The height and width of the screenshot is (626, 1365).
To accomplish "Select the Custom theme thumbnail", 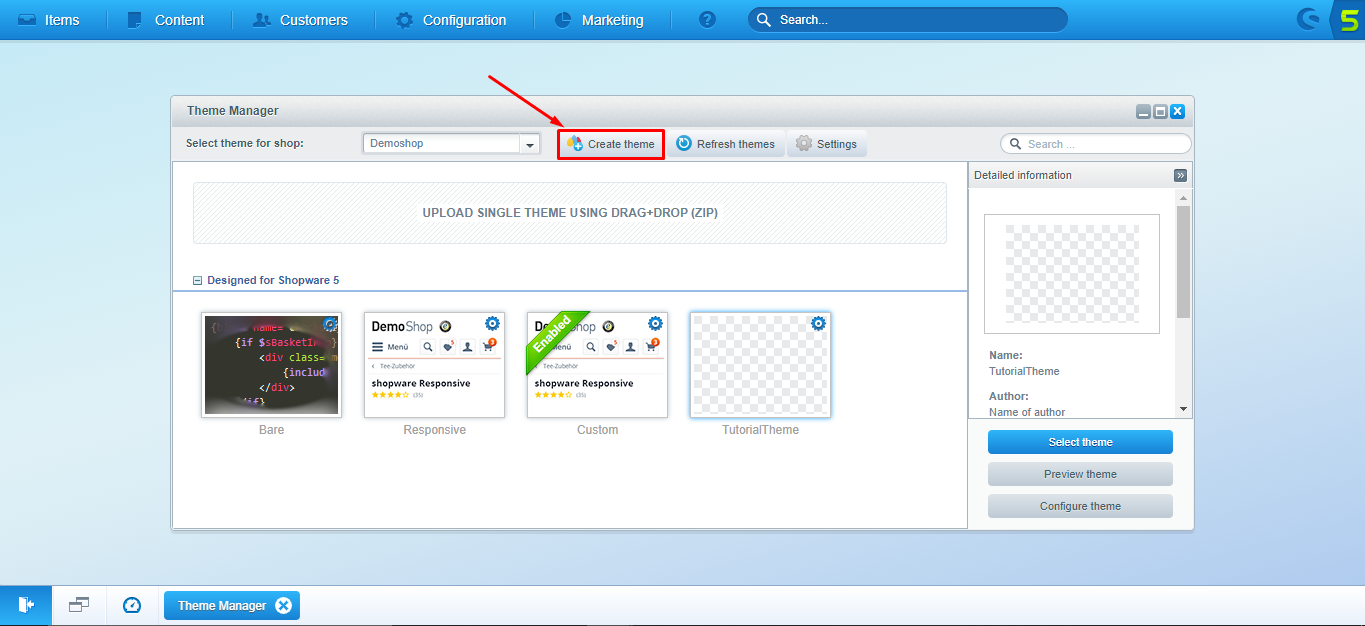I will 597,365.
